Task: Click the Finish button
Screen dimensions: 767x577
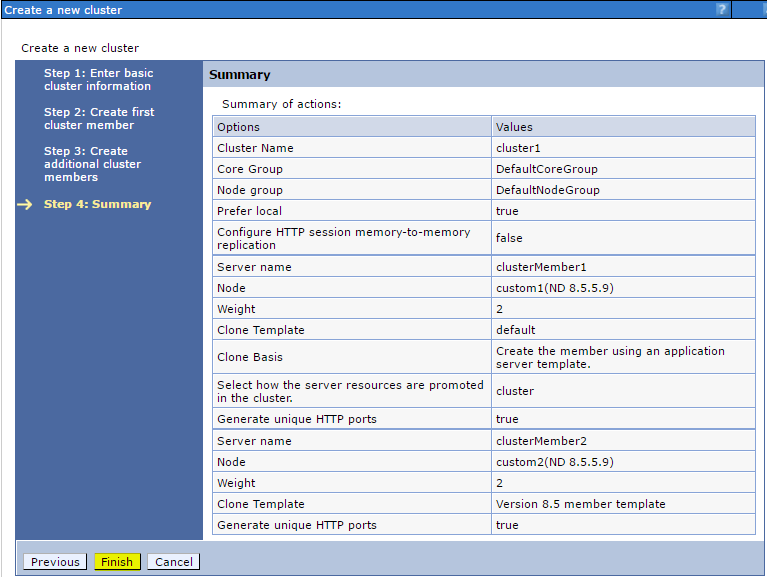Action: 117,562
